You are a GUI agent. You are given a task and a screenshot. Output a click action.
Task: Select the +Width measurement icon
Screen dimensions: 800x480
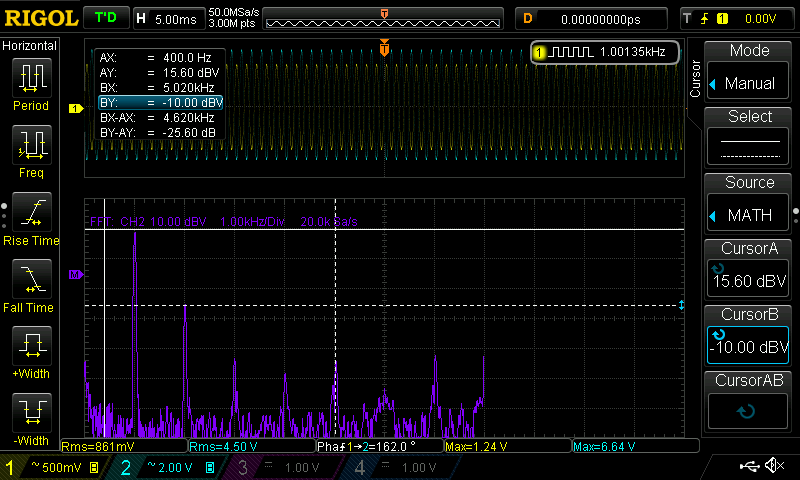[32, 345]
